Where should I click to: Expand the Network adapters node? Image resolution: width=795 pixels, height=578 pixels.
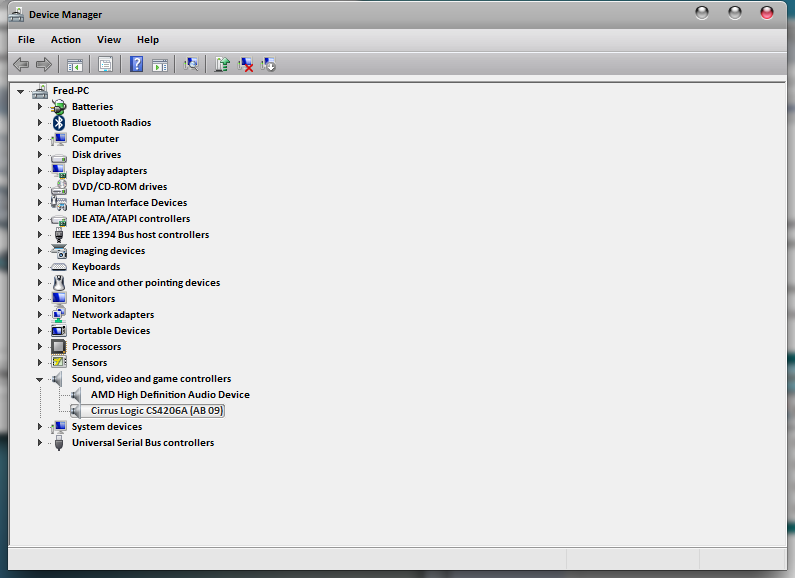(x=40, y=315)
